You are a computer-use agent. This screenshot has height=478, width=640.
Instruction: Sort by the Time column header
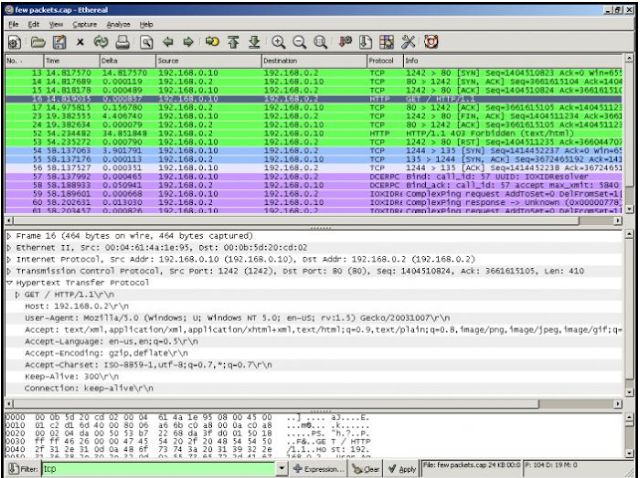(71, 61)
